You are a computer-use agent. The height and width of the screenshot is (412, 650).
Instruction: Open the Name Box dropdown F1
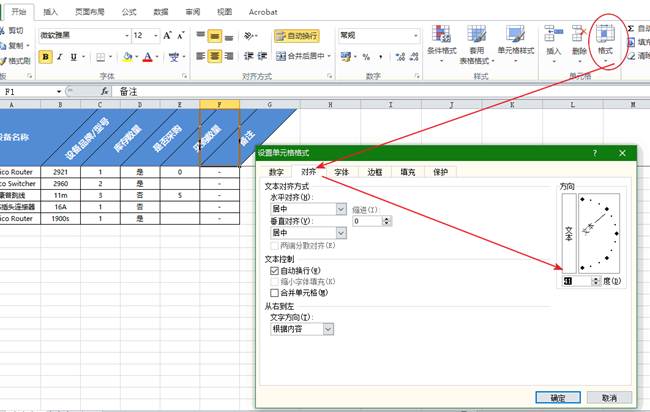[x=59, y=92]
